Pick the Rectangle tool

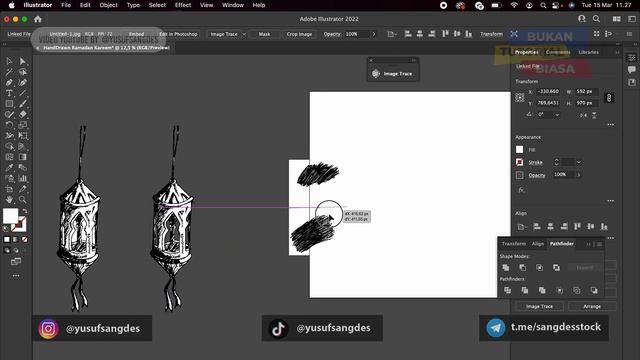[x=9, y=104]
